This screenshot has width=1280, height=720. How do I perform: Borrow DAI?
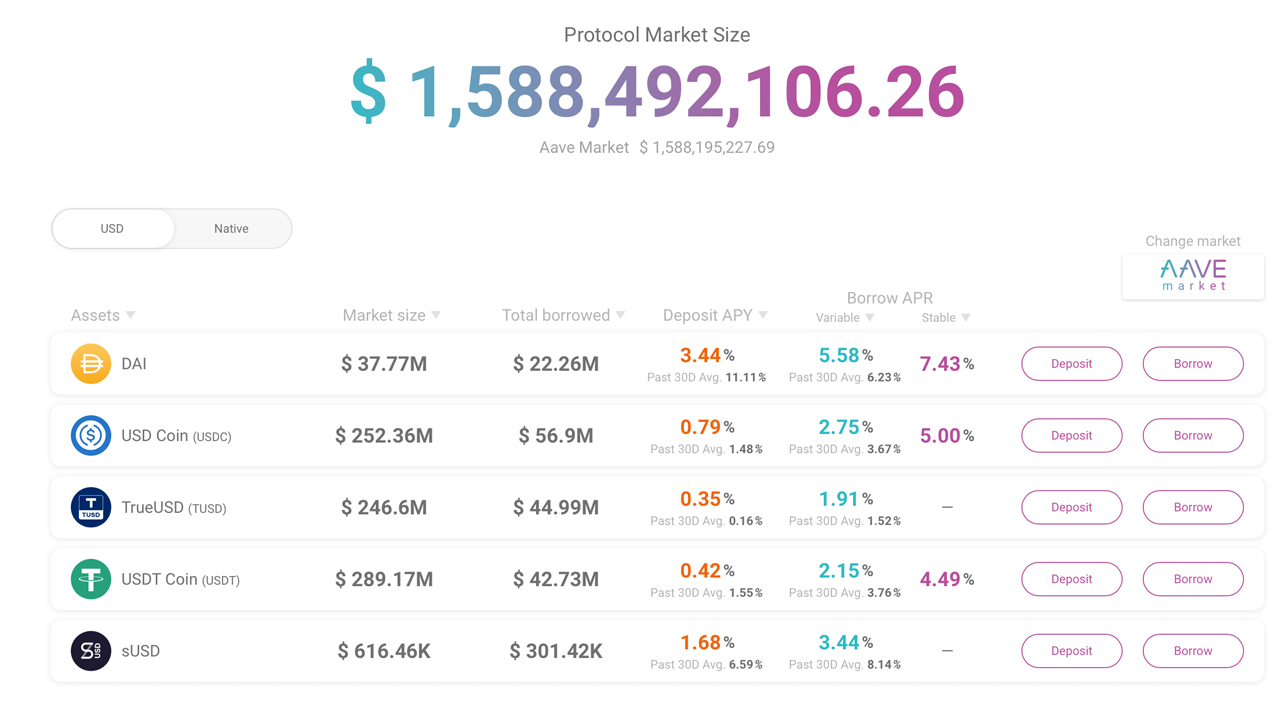pos(1193,364)
